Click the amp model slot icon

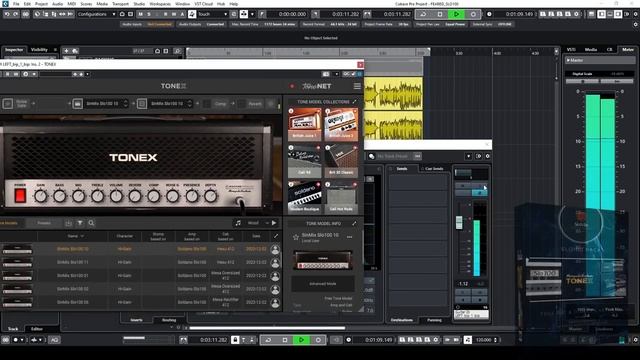pyautogui.click(x=78, y=104)
